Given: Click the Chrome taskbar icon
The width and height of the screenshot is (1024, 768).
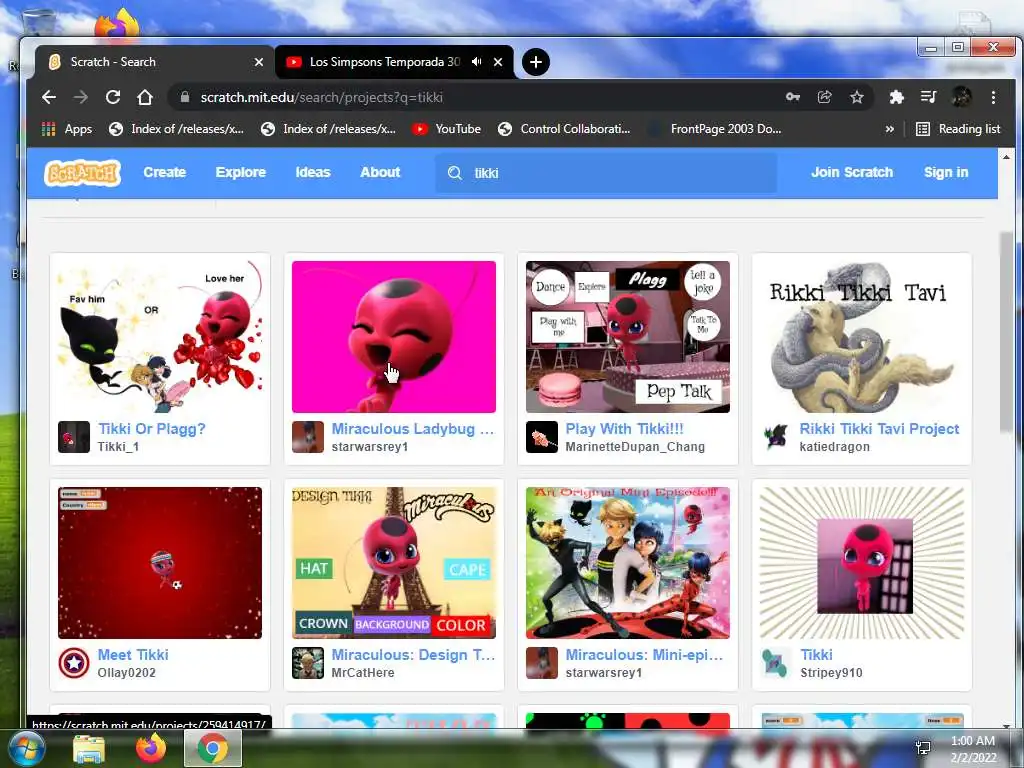Looking at the screenshot, I should 213,748.
